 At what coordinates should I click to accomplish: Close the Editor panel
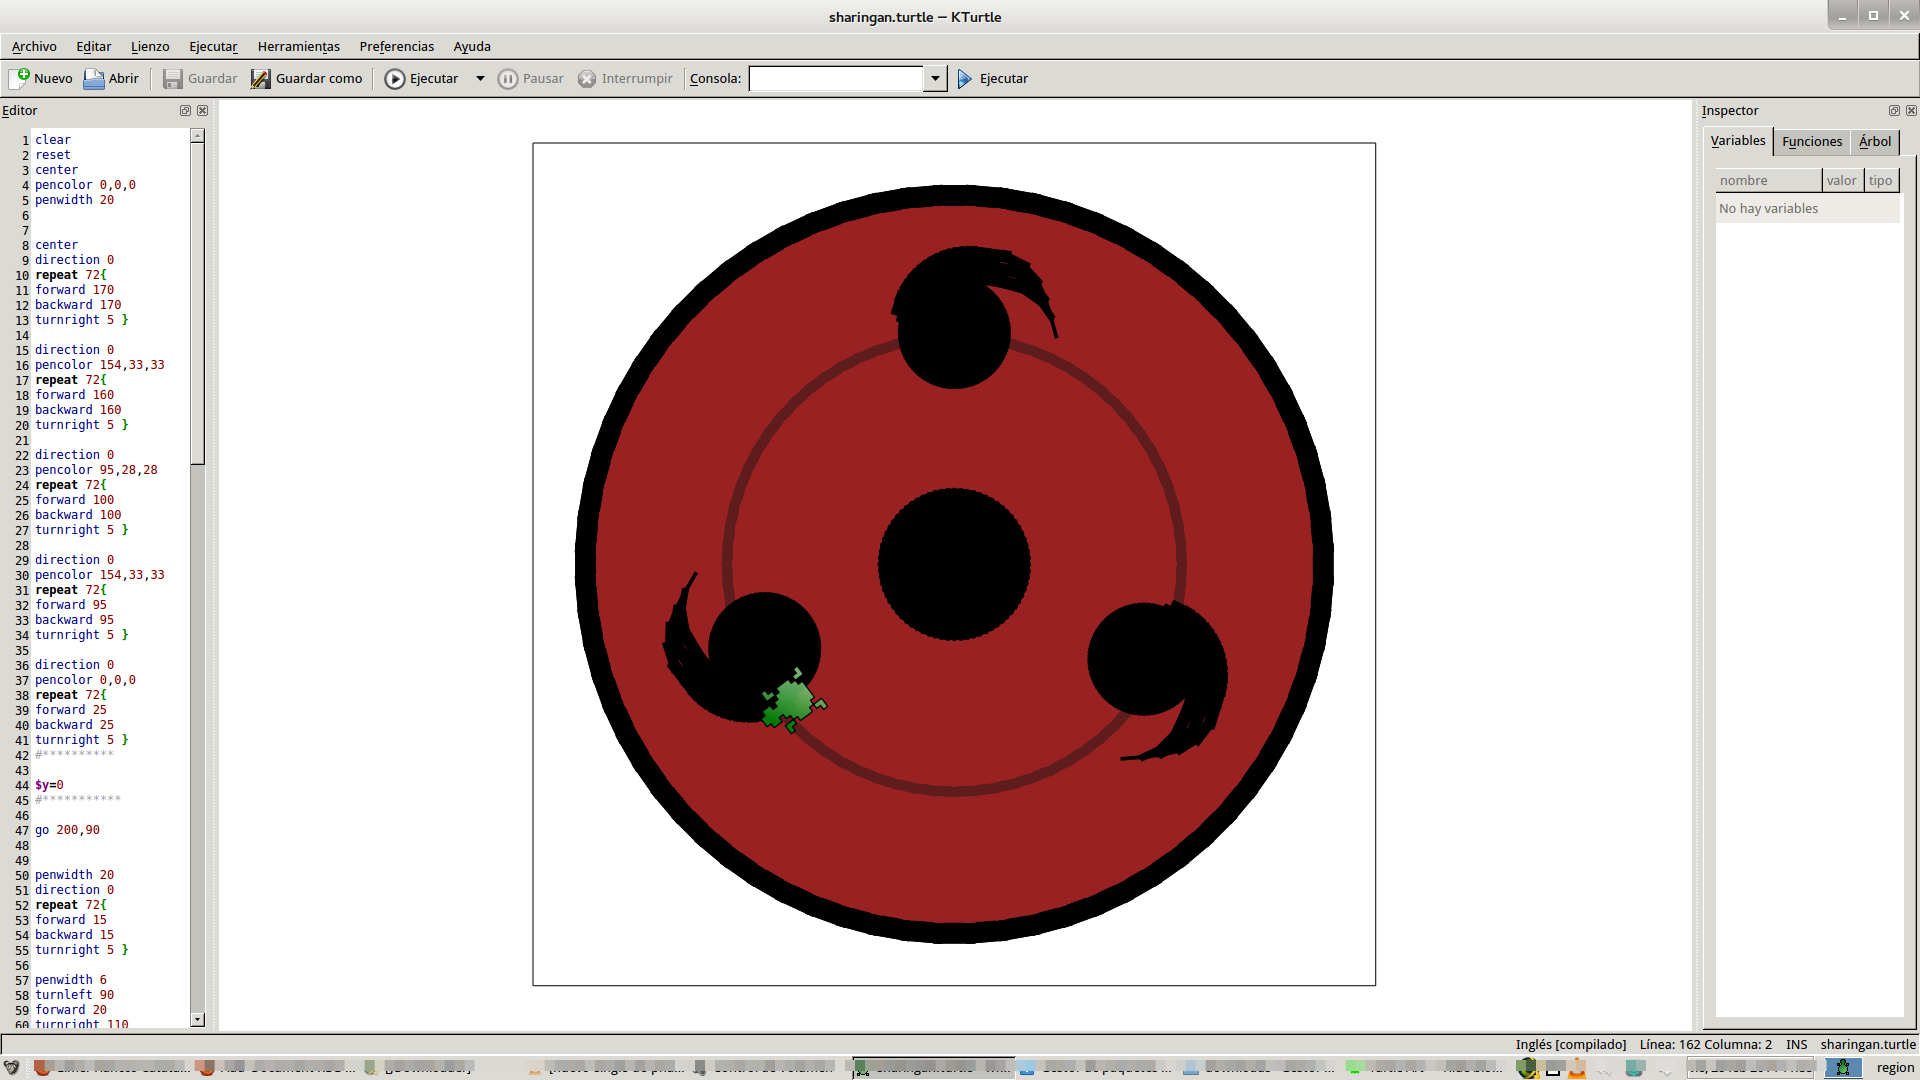[202, 110]
